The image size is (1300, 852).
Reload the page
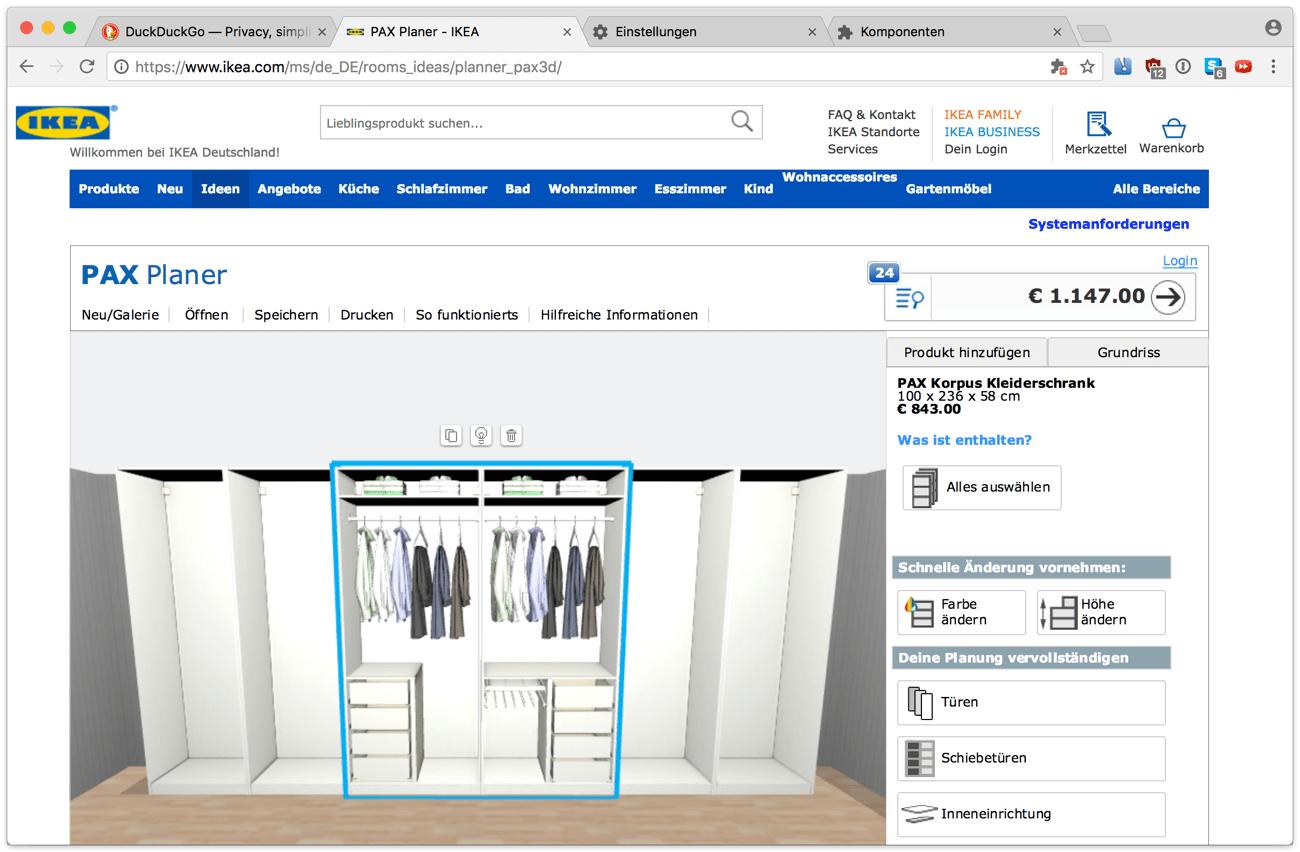click(x=87, y=67)
